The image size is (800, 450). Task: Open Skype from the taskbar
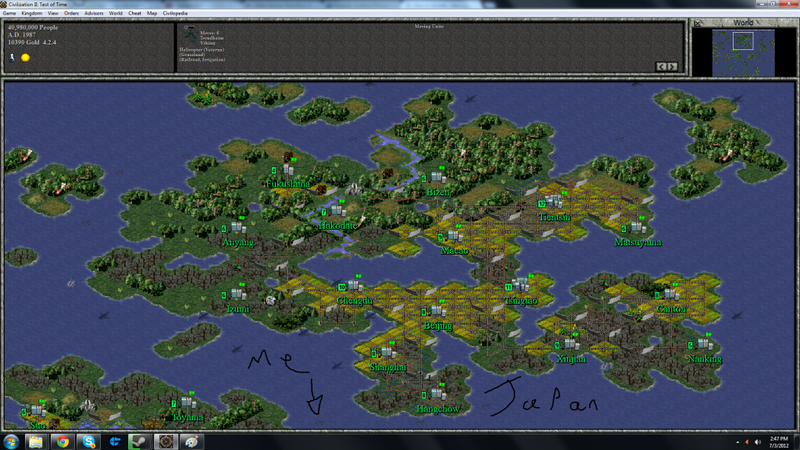point(89,442)
